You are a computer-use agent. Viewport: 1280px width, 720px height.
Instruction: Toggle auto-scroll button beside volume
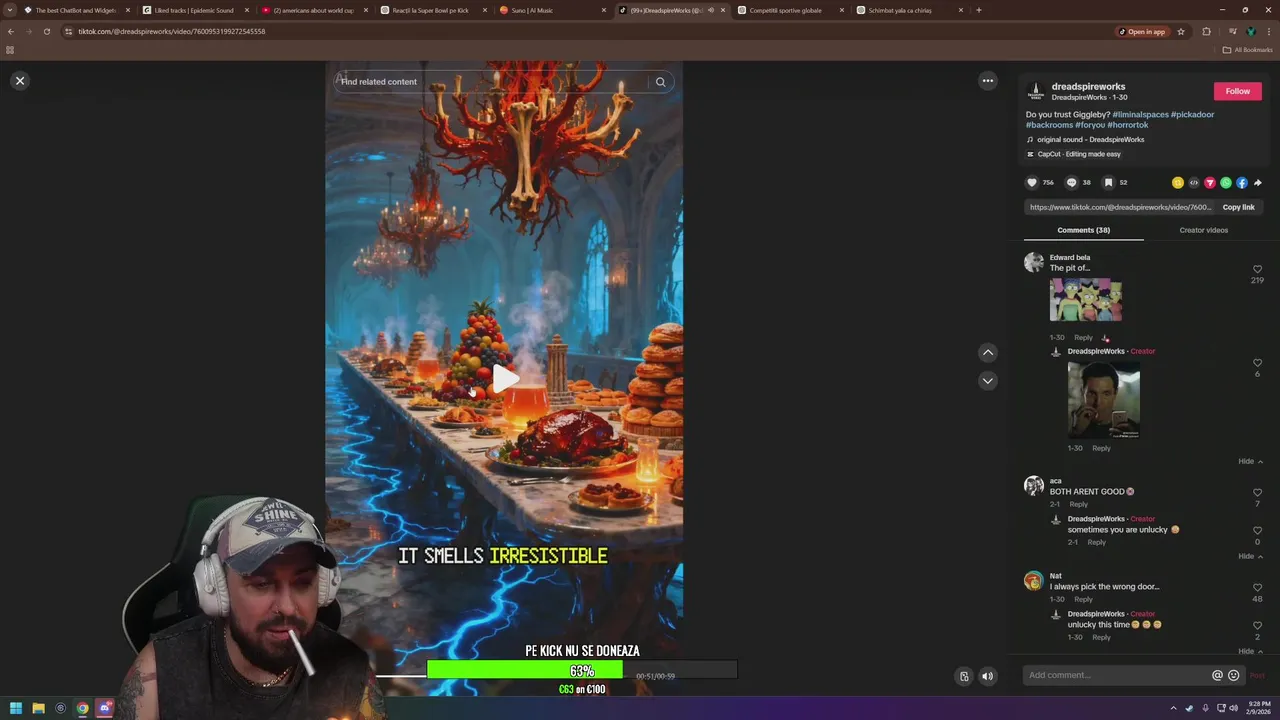[x=964, y=676]
